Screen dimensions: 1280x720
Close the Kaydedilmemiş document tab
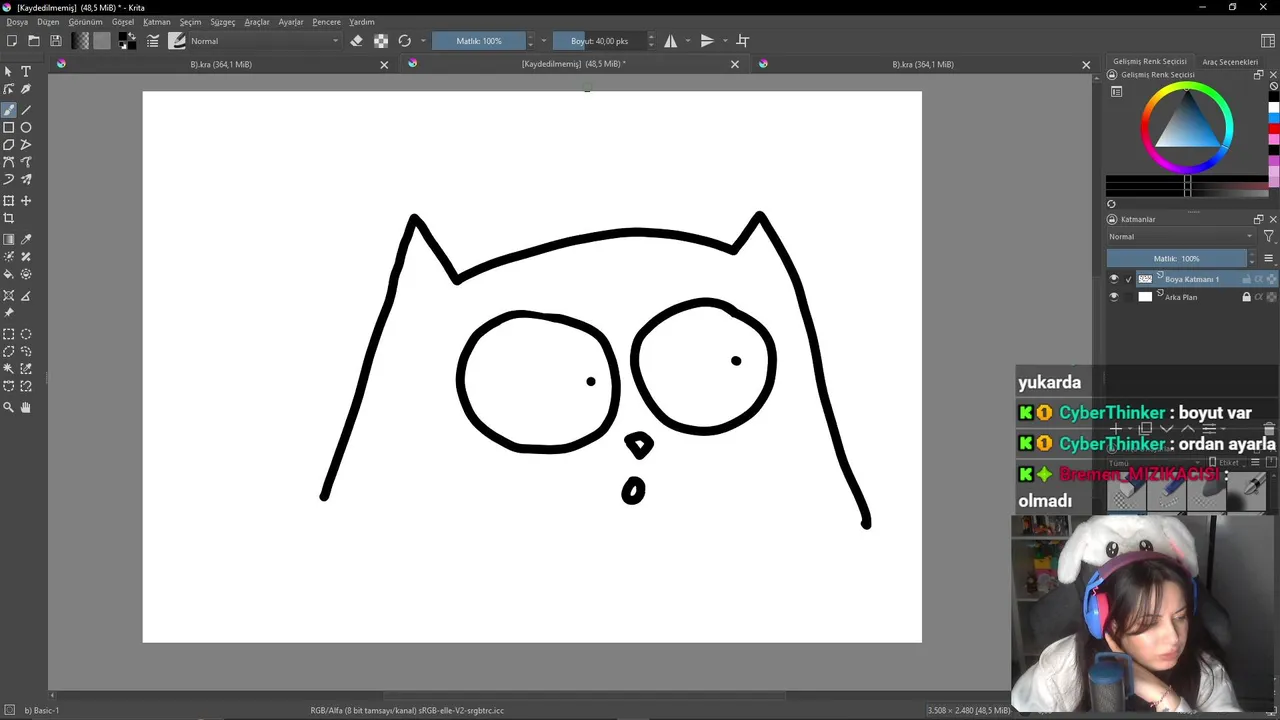tap(735, 64)
